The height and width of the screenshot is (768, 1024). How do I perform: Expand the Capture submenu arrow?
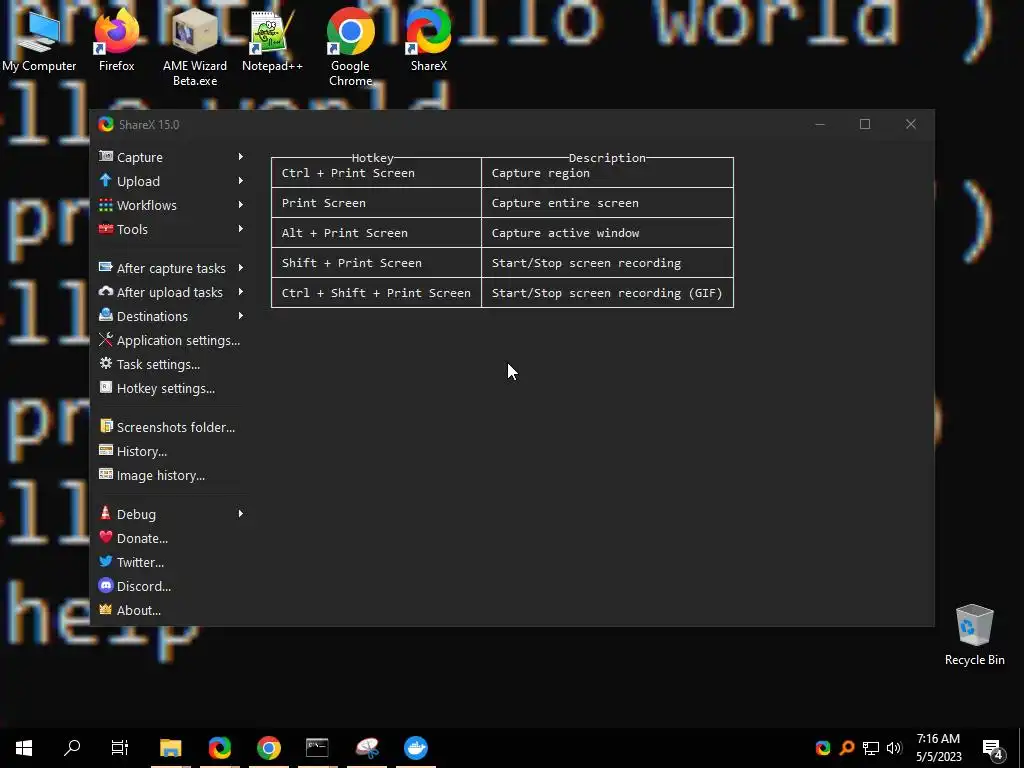(x=241, y=157)
